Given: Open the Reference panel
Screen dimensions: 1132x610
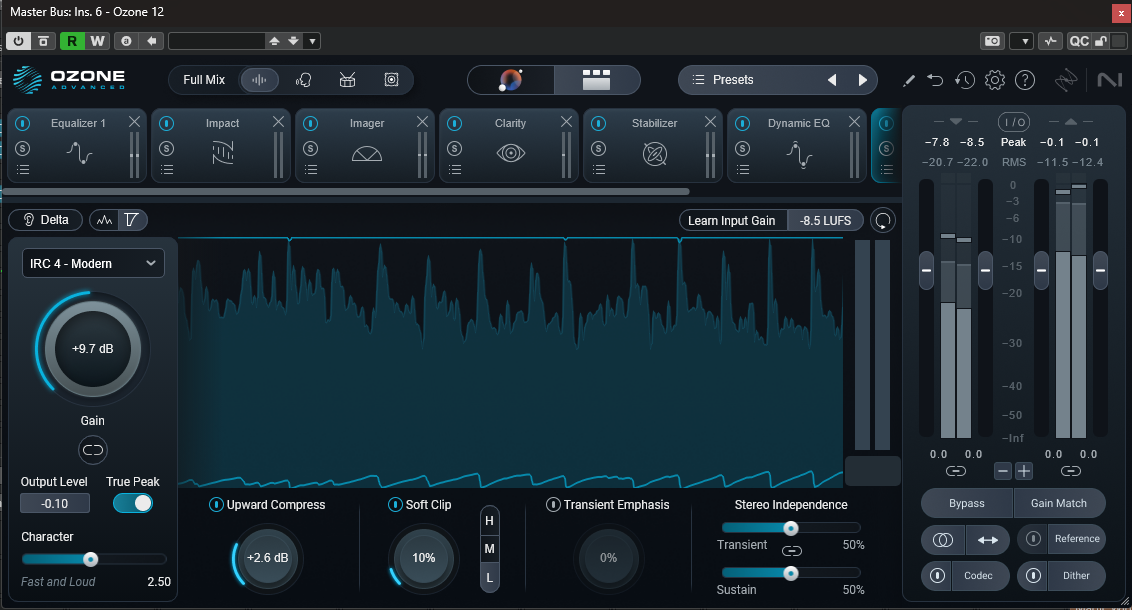Looking at the screenshot, I should [1076, 539].
